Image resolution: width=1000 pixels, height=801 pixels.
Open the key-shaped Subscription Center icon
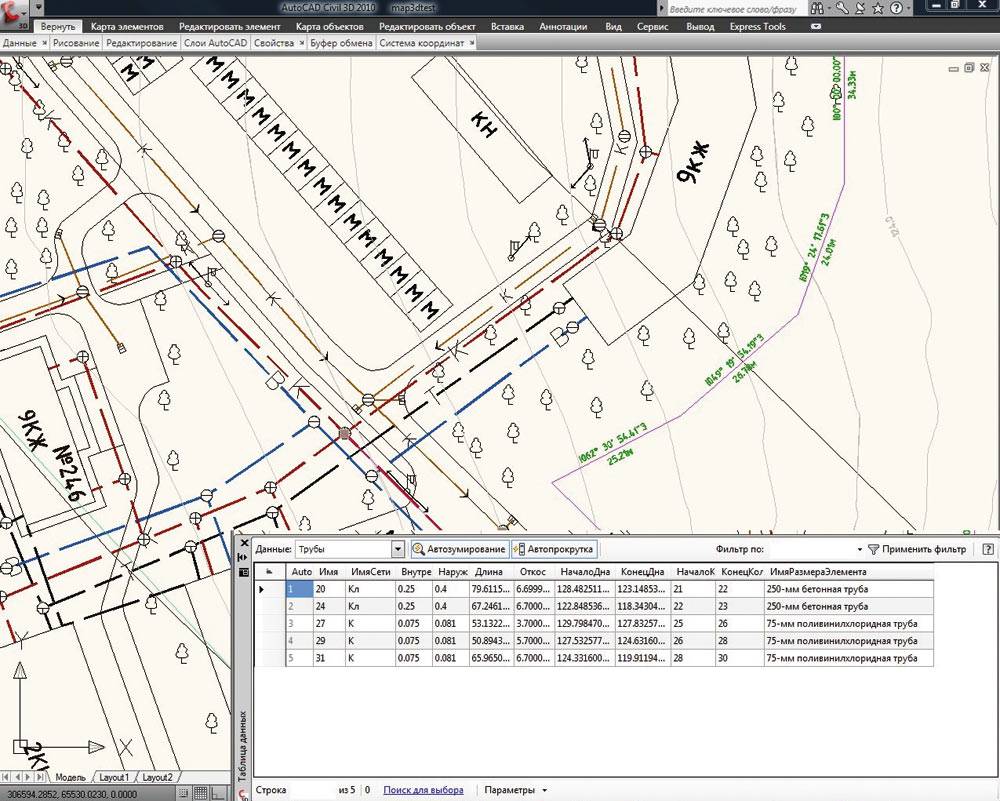pyautogui.click(x=842, y=8)
